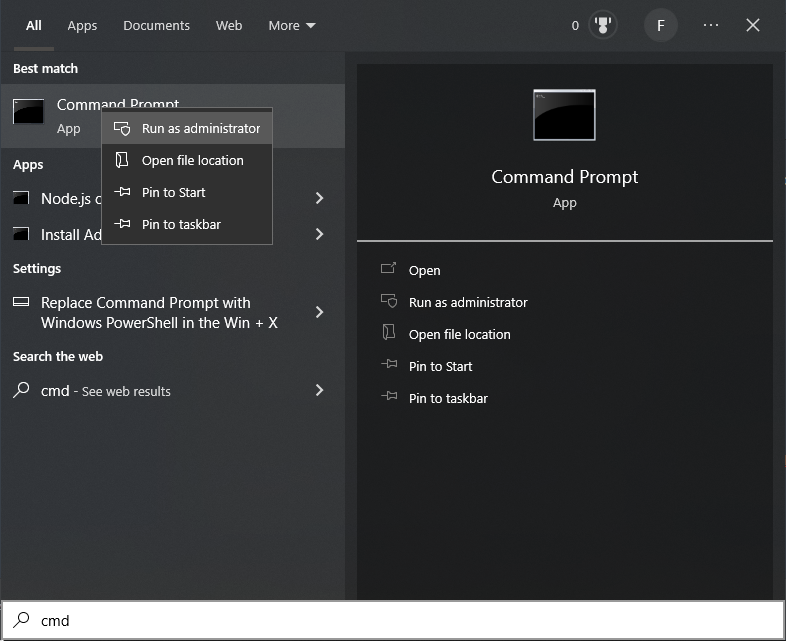
Task: Click the Node.js result icon
Action: [x=21, y=198]
